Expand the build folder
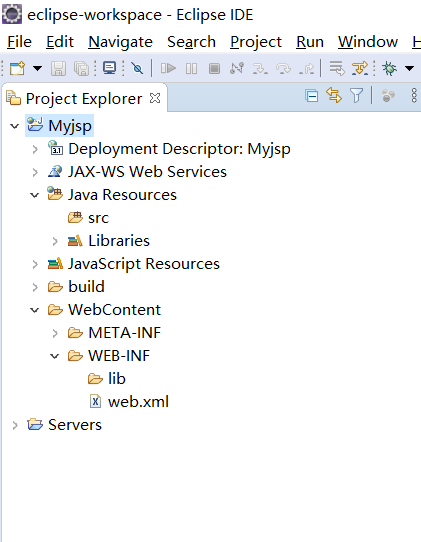The width and height of the screenshot is (421, 542). pos(35,287)
